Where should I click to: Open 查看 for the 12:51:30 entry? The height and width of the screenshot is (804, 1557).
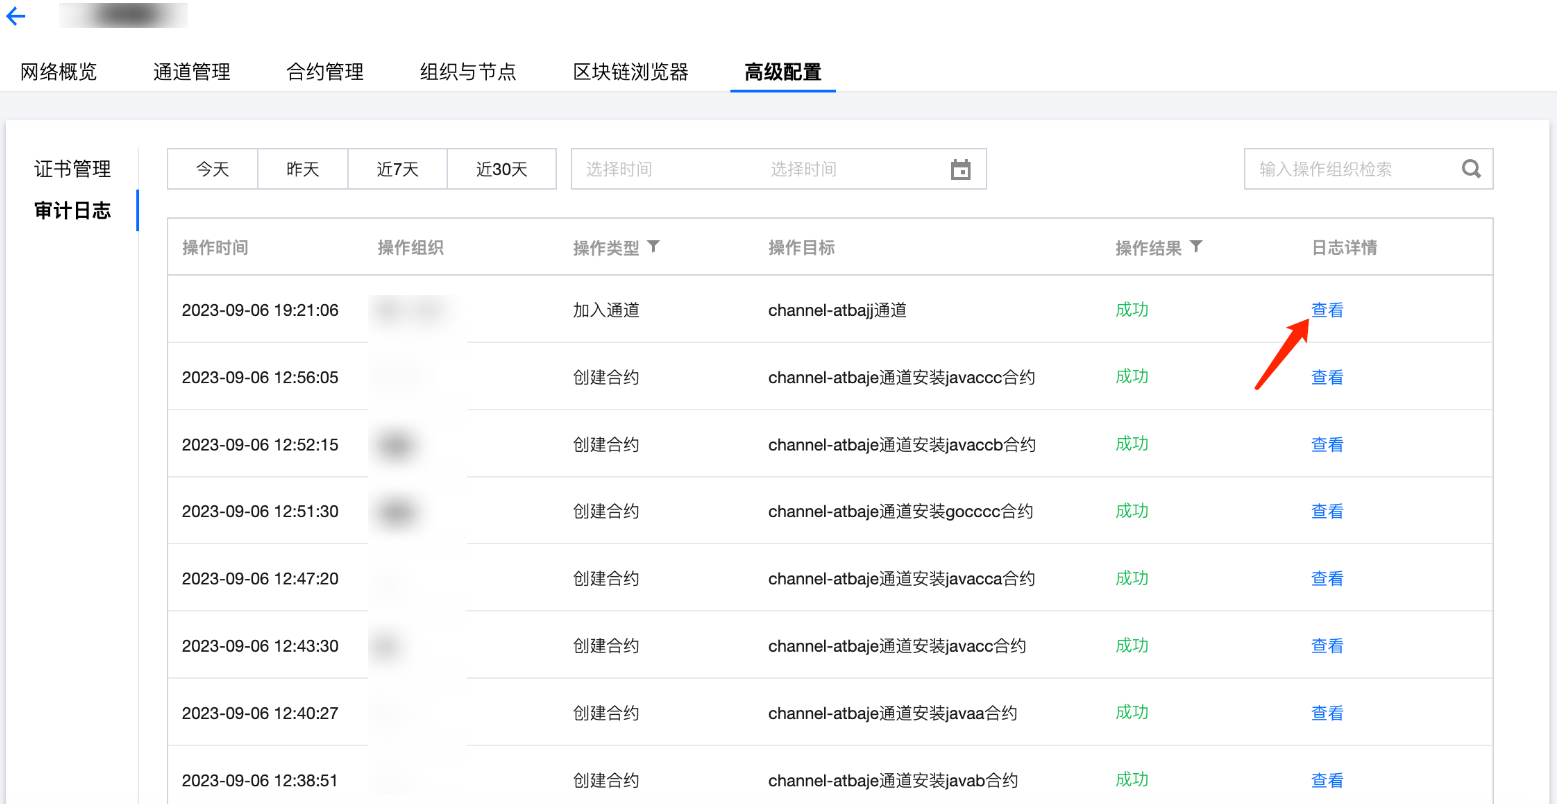pos(1327,511)
